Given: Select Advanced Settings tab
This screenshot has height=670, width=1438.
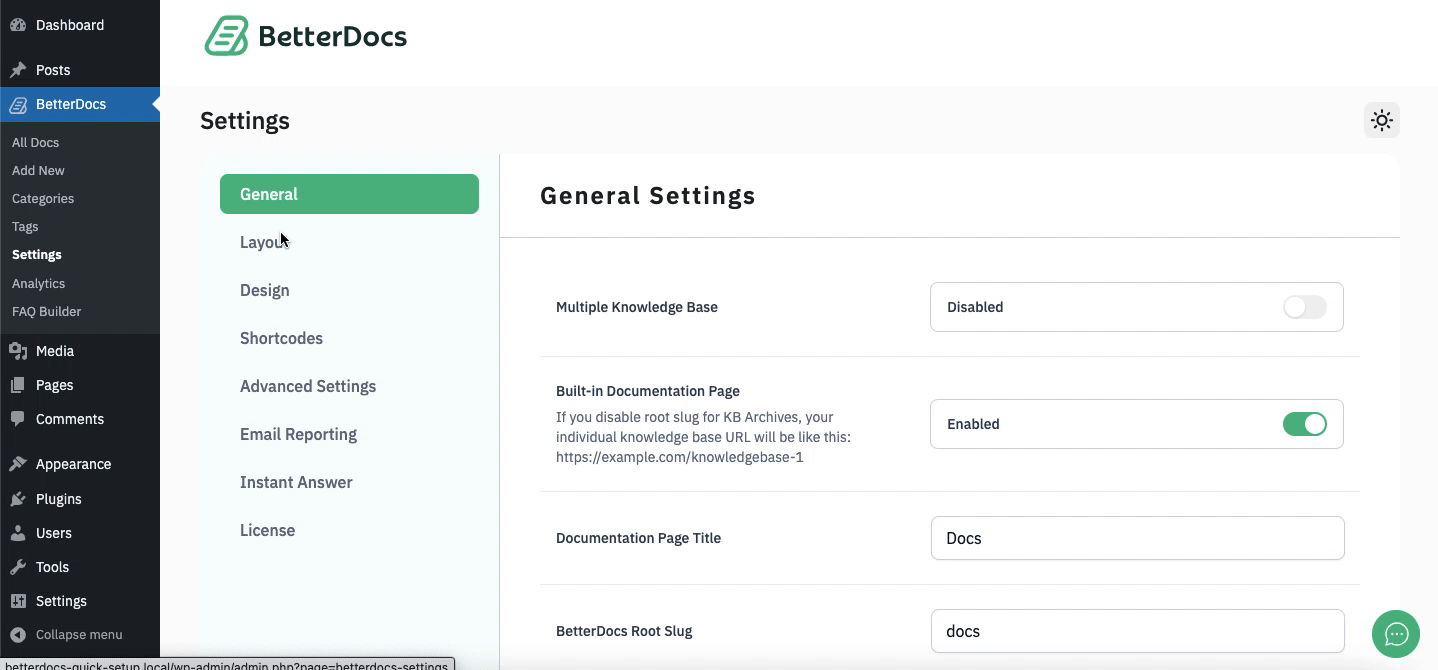Looking at the screenshot, I should tap(307, 386).
